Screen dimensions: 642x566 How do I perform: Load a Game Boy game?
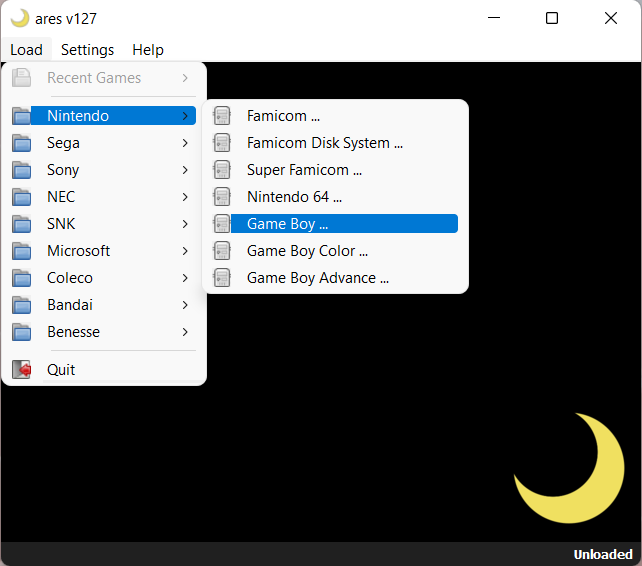click(335, 224)
